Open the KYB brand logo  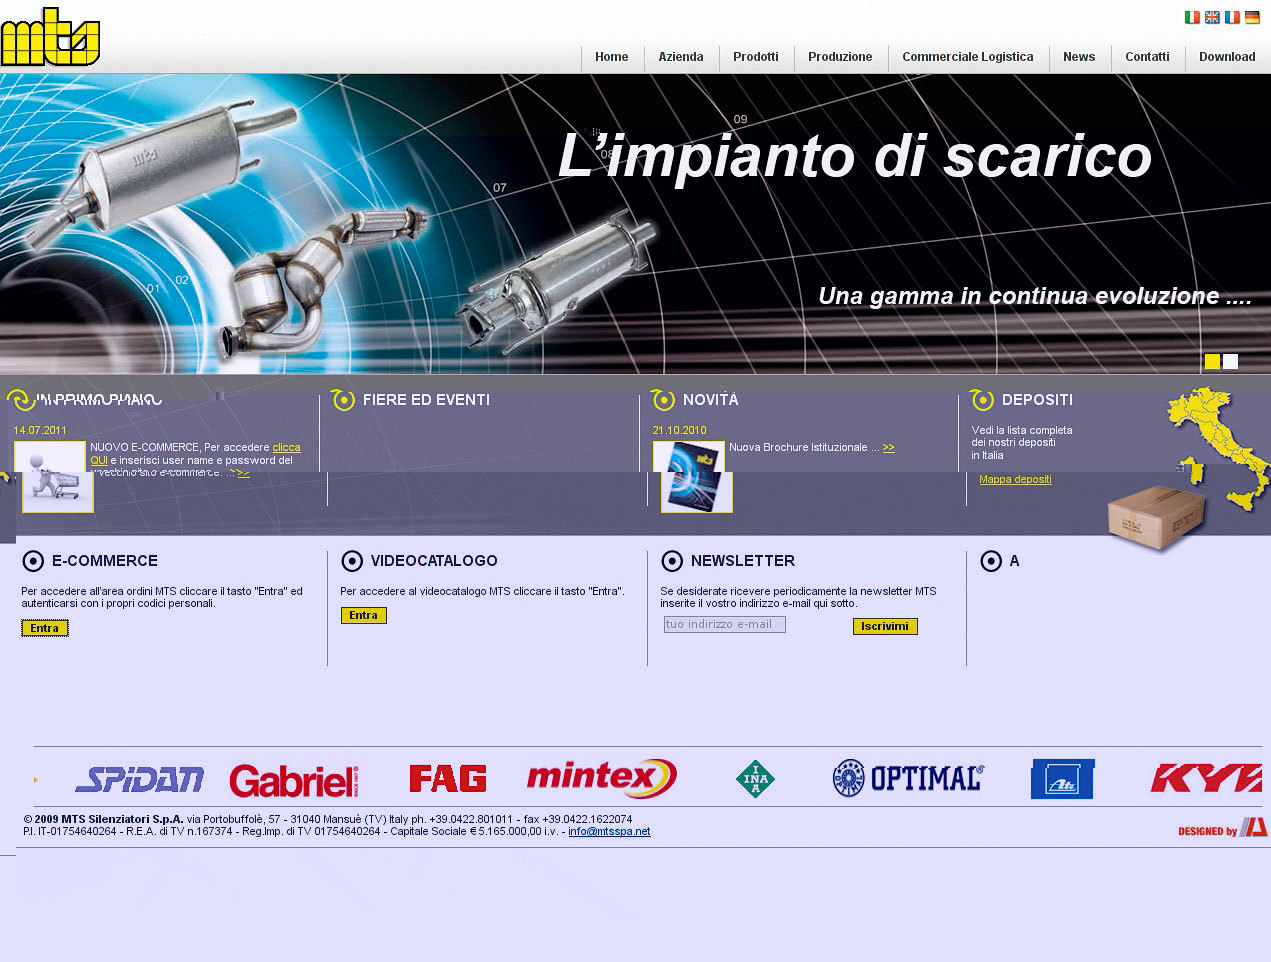click(x=1206, y=778)
